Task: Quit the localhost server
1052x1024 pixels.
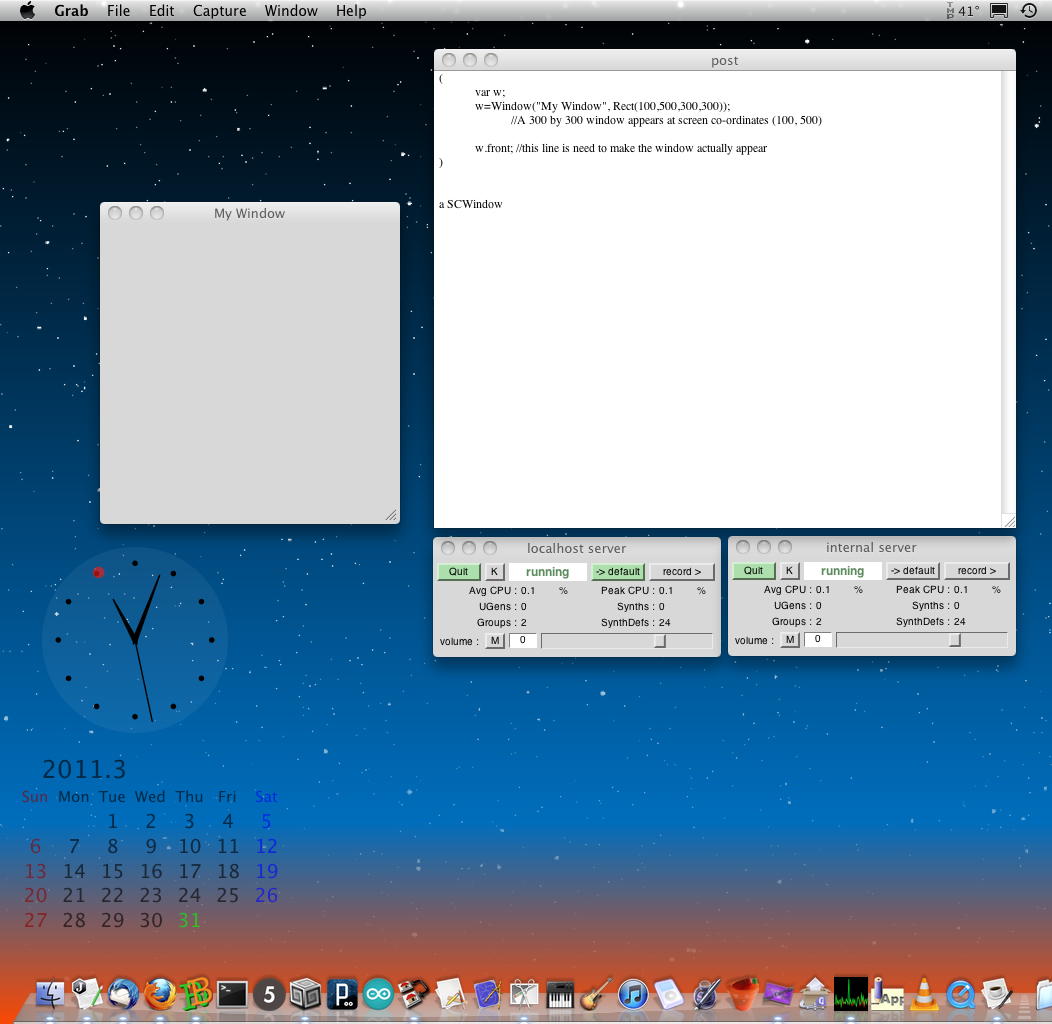Action: click(x=458, y=572)
